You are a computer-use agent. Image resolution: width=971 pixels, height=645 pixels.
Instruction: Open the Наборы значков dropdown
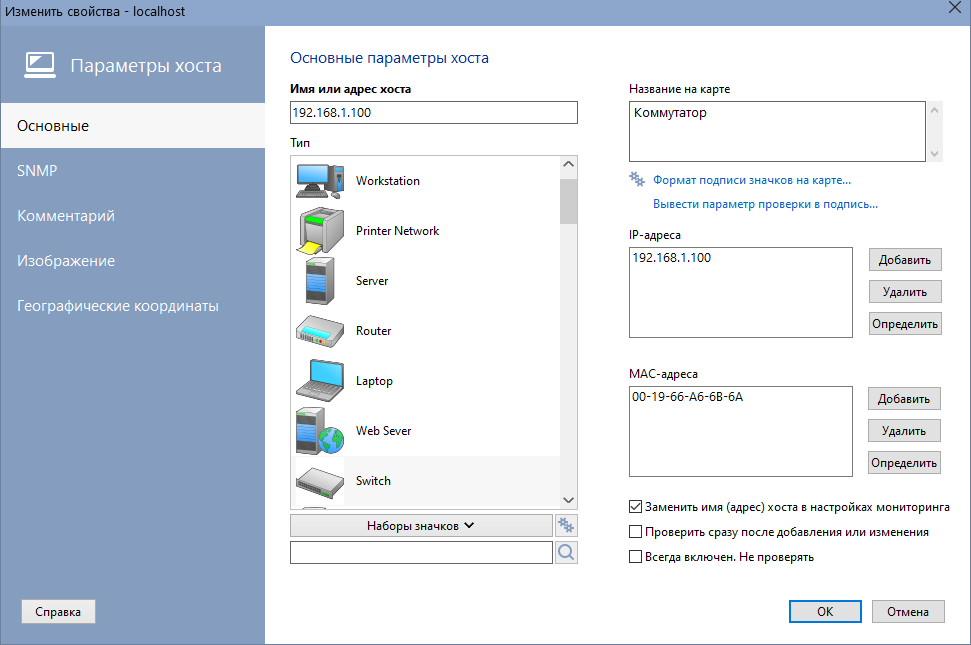point(421,526)
